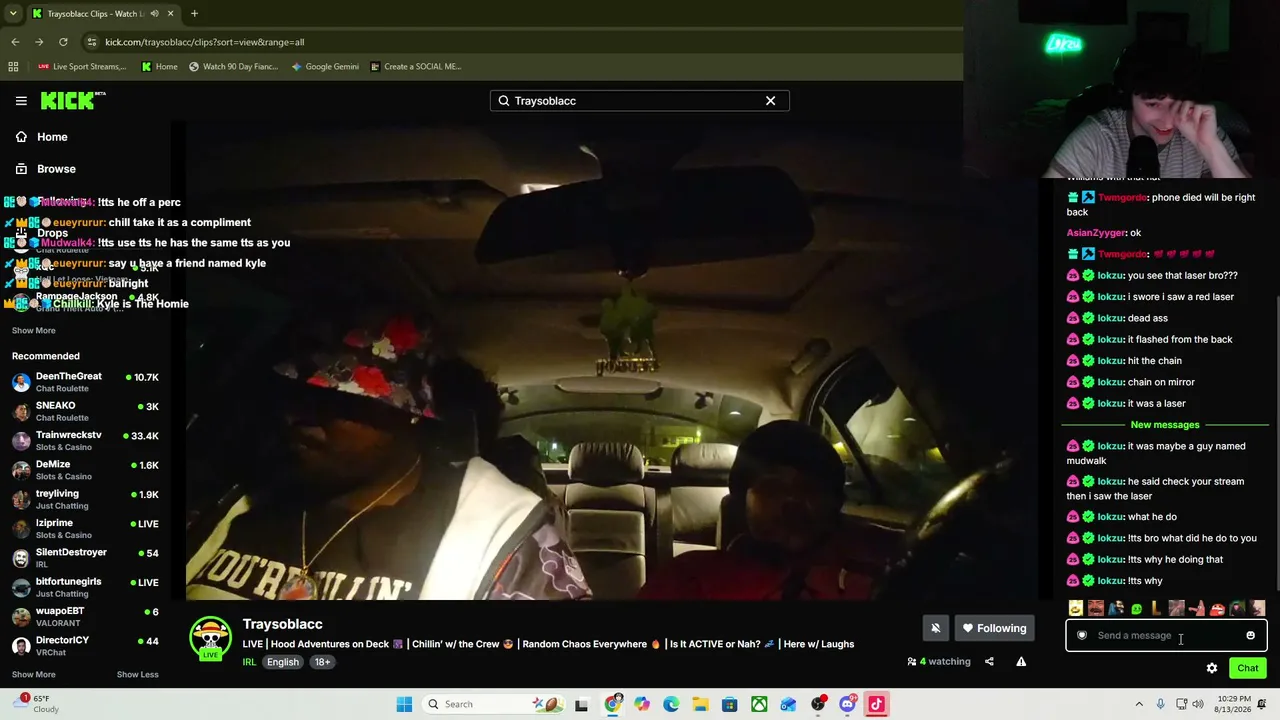Select SilentDestroyer in recommended list
The image size is (1280, 720).
[x=86, y=558]
